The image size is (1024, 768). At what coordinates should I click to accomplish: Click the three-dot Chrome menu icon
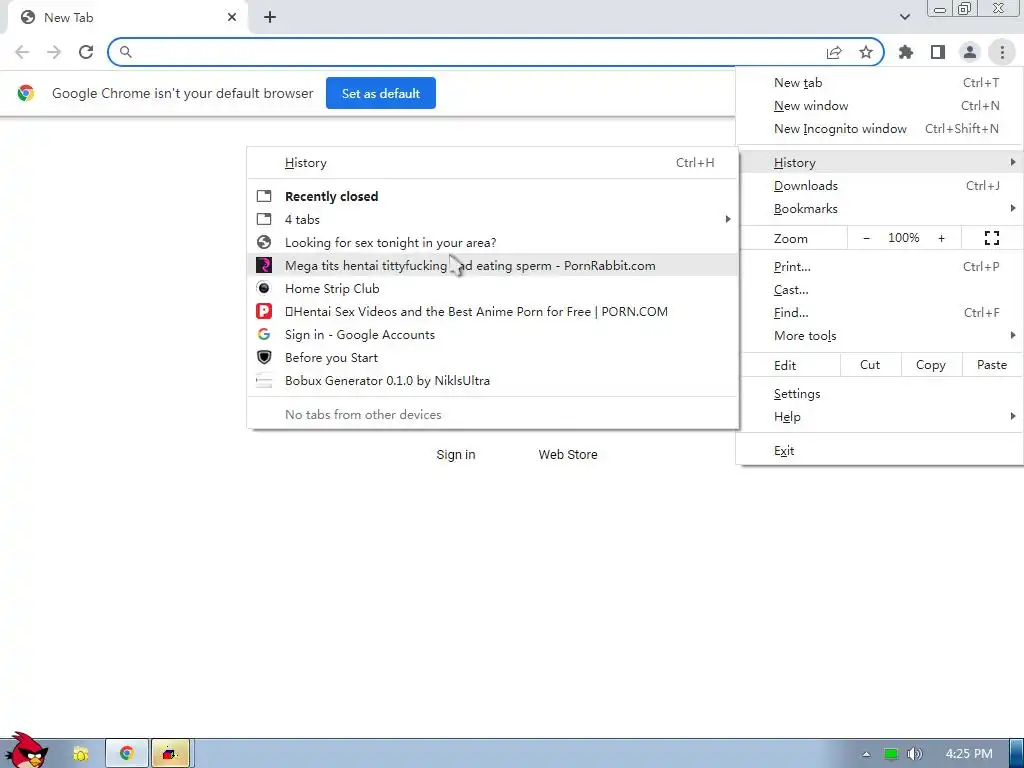1002,52
